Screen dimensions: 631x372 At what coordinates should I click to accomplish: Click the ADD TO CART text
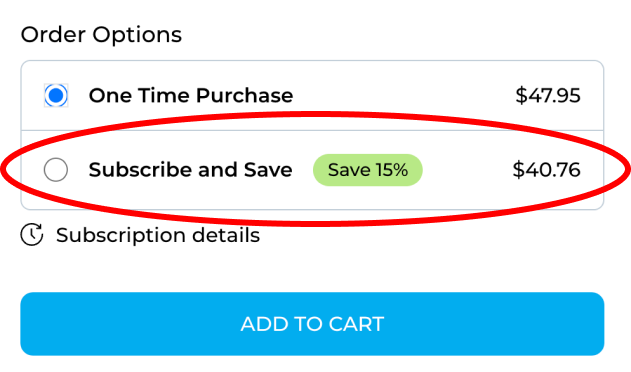(x=312, y=324)
